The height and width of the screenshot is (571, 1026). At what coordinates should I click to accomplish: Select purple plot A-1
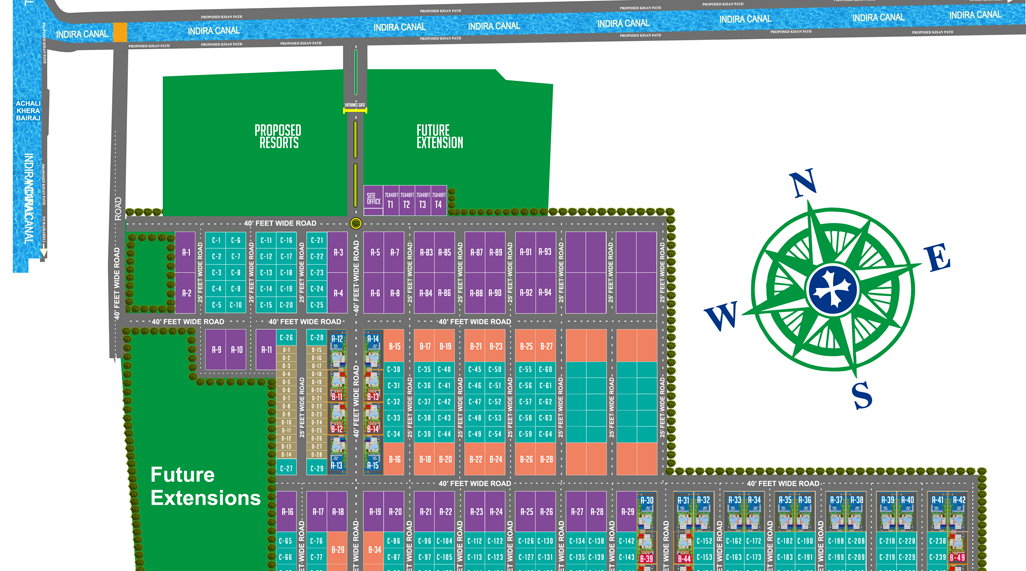pyautogui.click(x=186, y=253)
